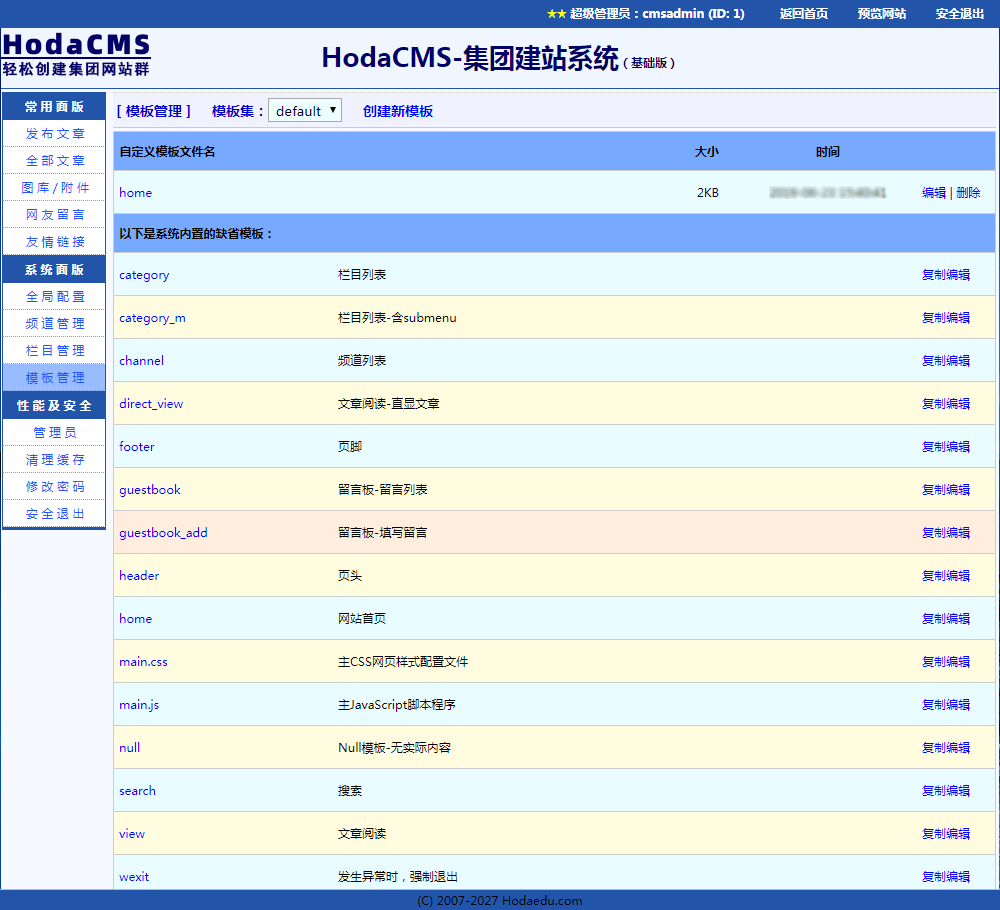Viewport: 1000px width, 910px height.
Task: Click 复制编辑 for the header template
Action: tap(946, 575)
